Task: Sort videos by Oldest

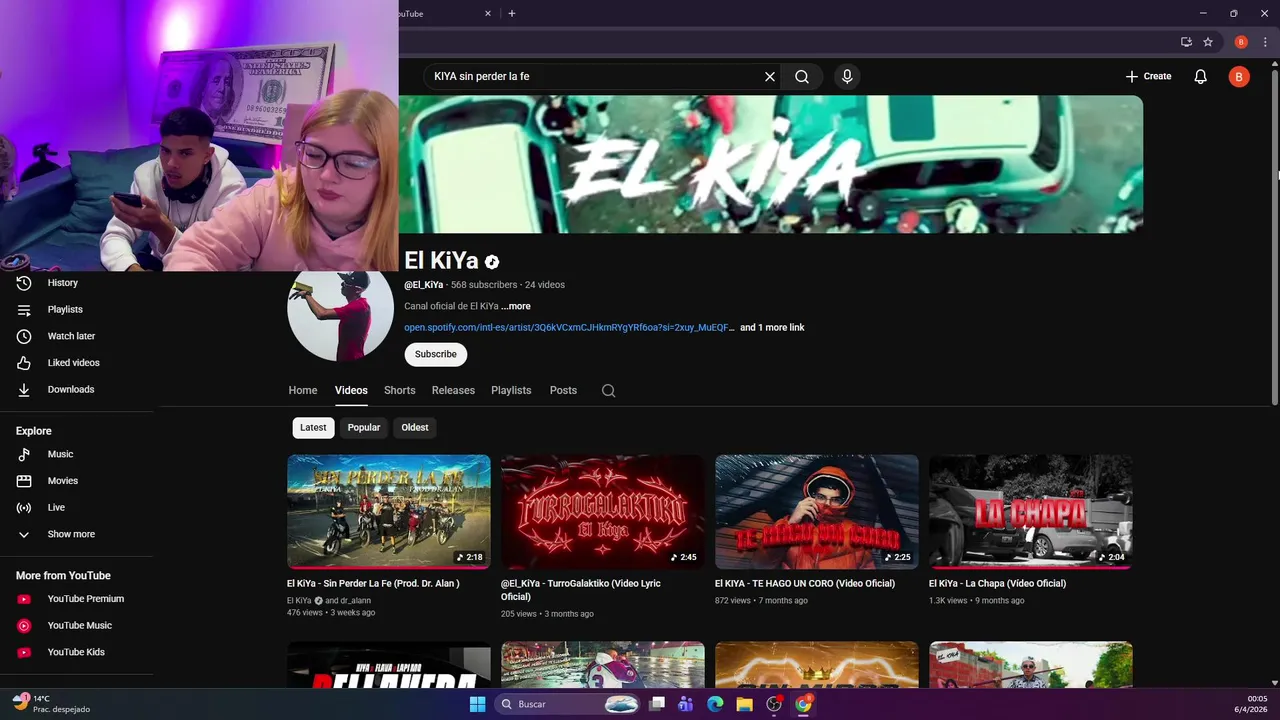Action: (x=415, y=427)
